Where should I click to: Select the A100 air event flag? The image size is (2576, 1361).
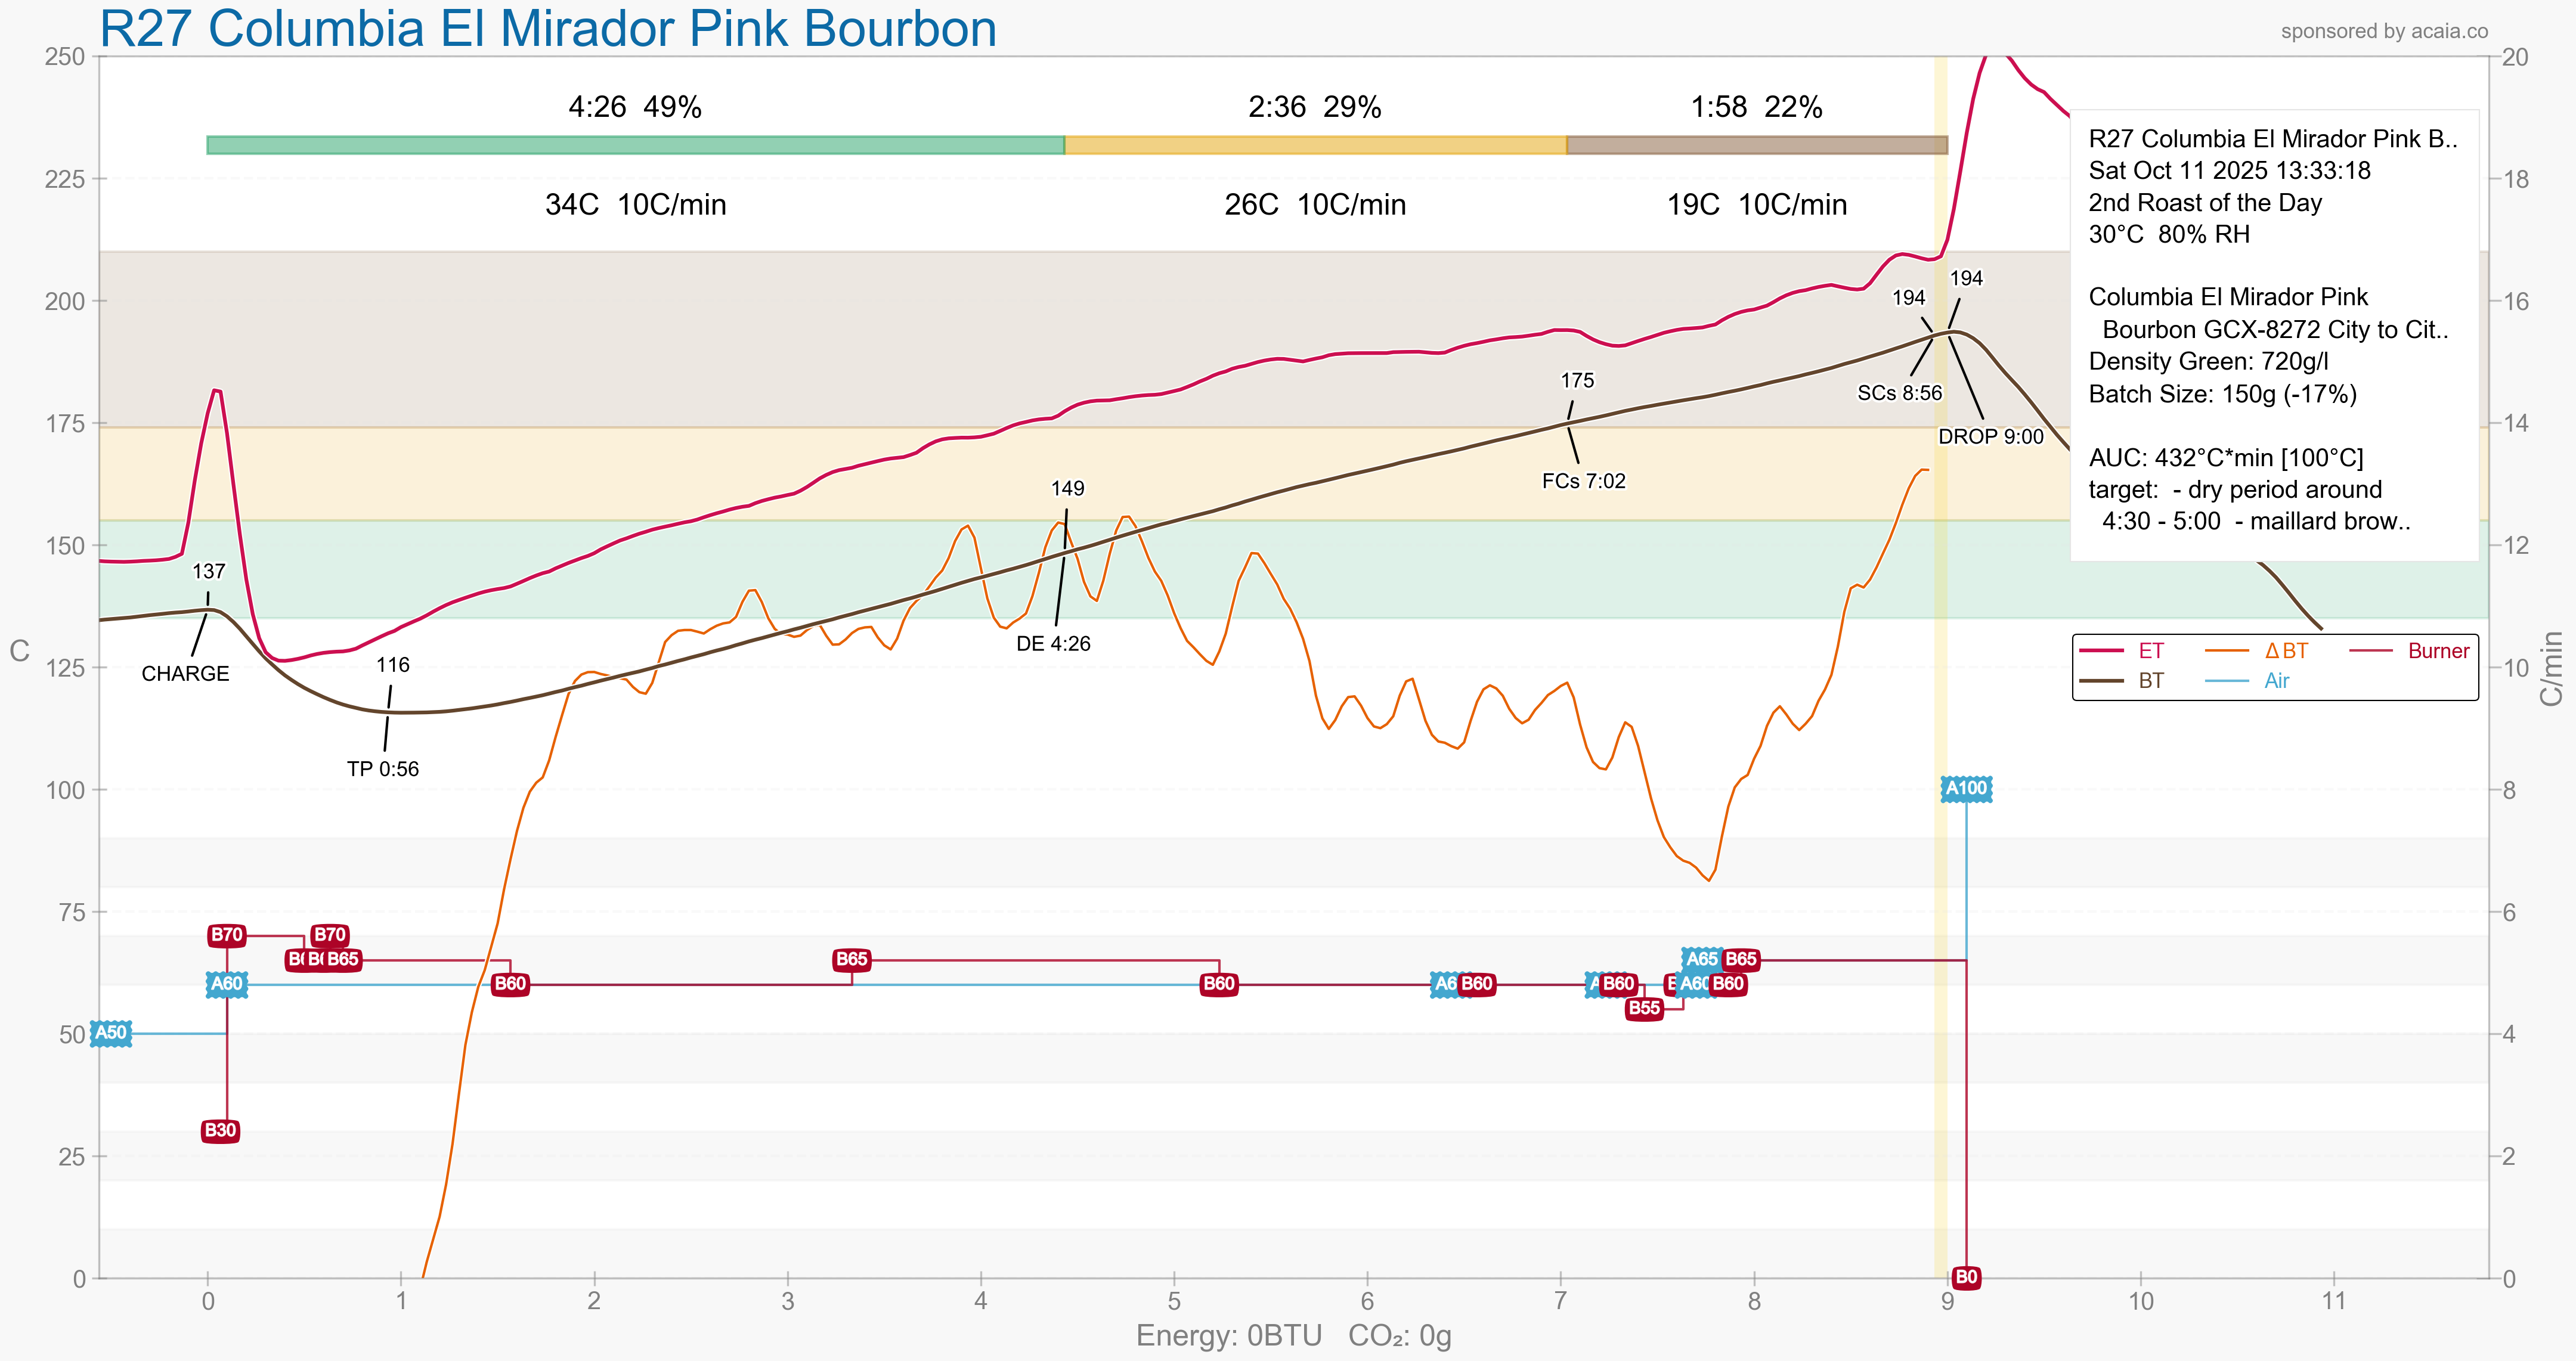coord(1965,789)
